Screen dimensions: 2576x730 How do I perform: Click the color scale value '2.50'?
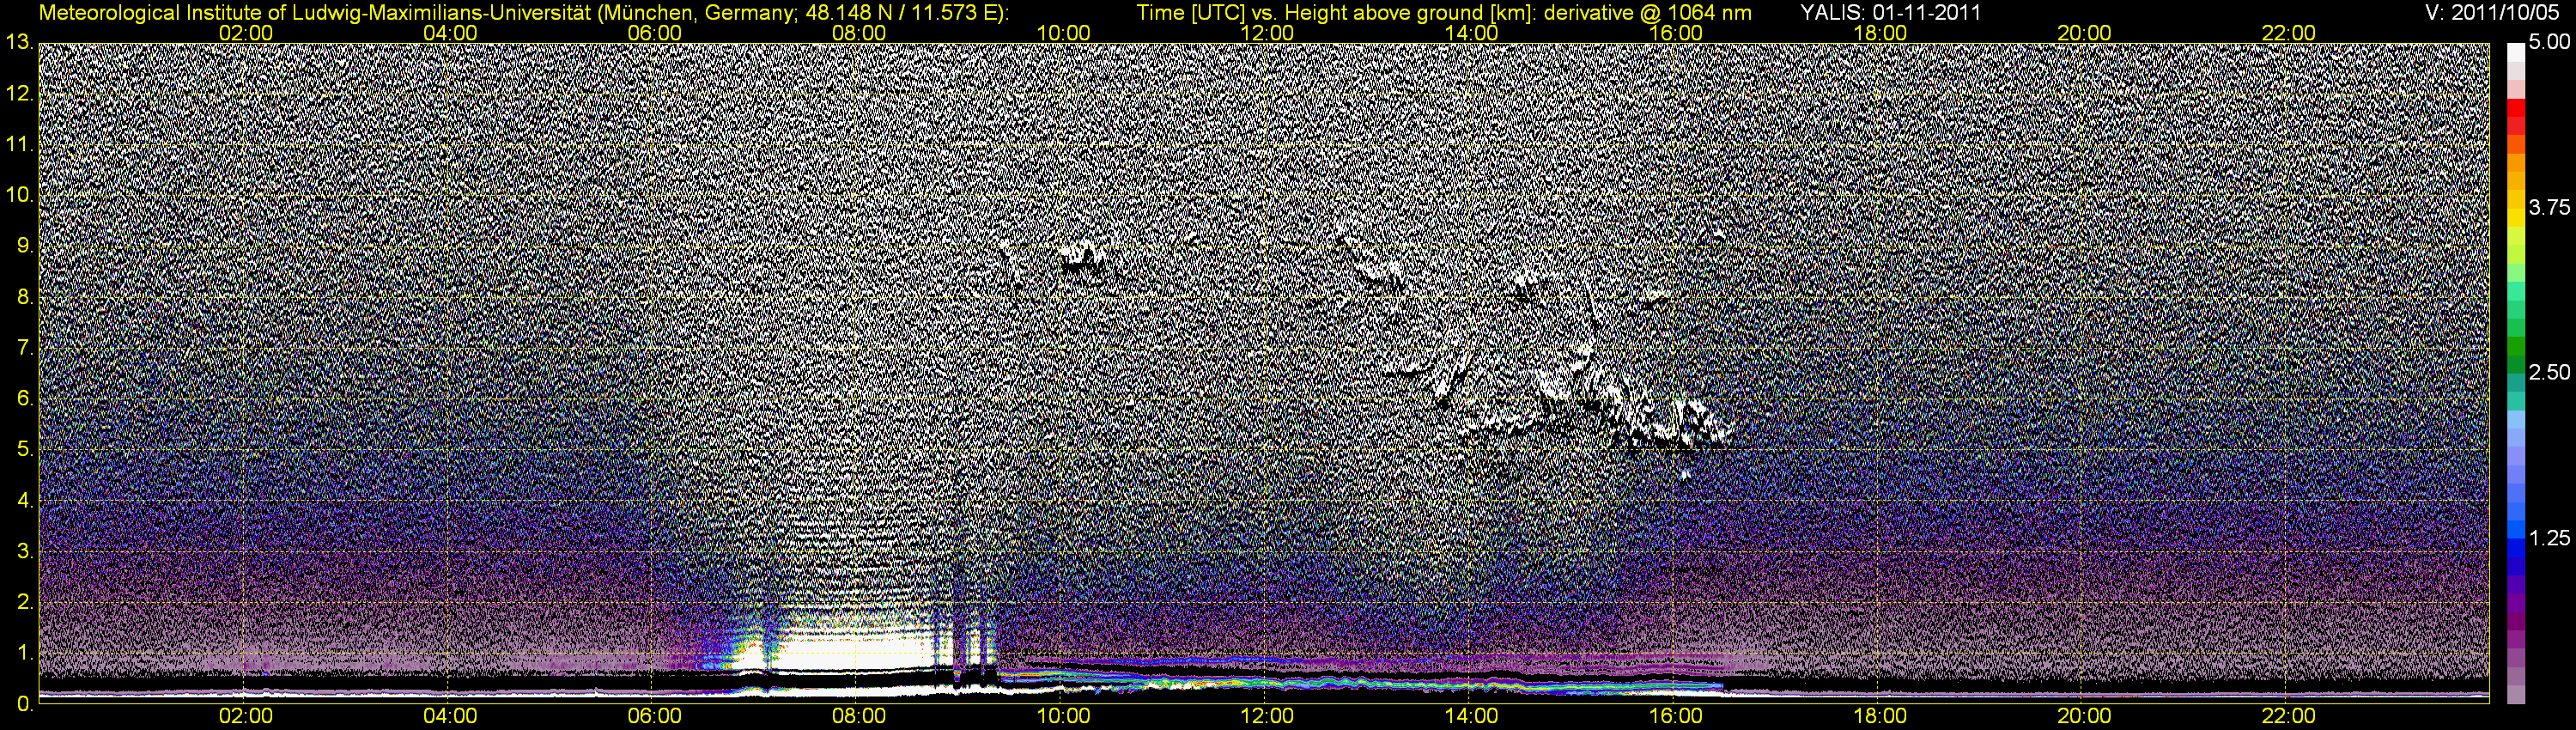[x=2549, y=373]
